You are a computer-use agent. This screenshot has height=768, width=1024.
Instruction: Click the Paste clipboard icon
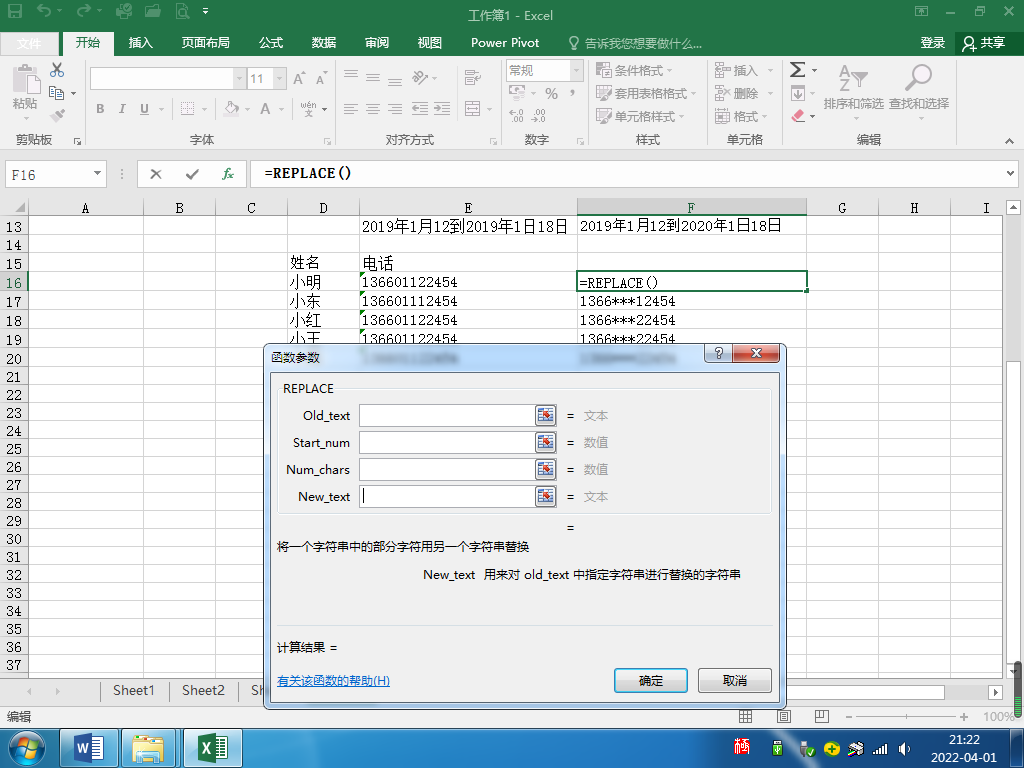pyautogui.click(x=26, y=80)
